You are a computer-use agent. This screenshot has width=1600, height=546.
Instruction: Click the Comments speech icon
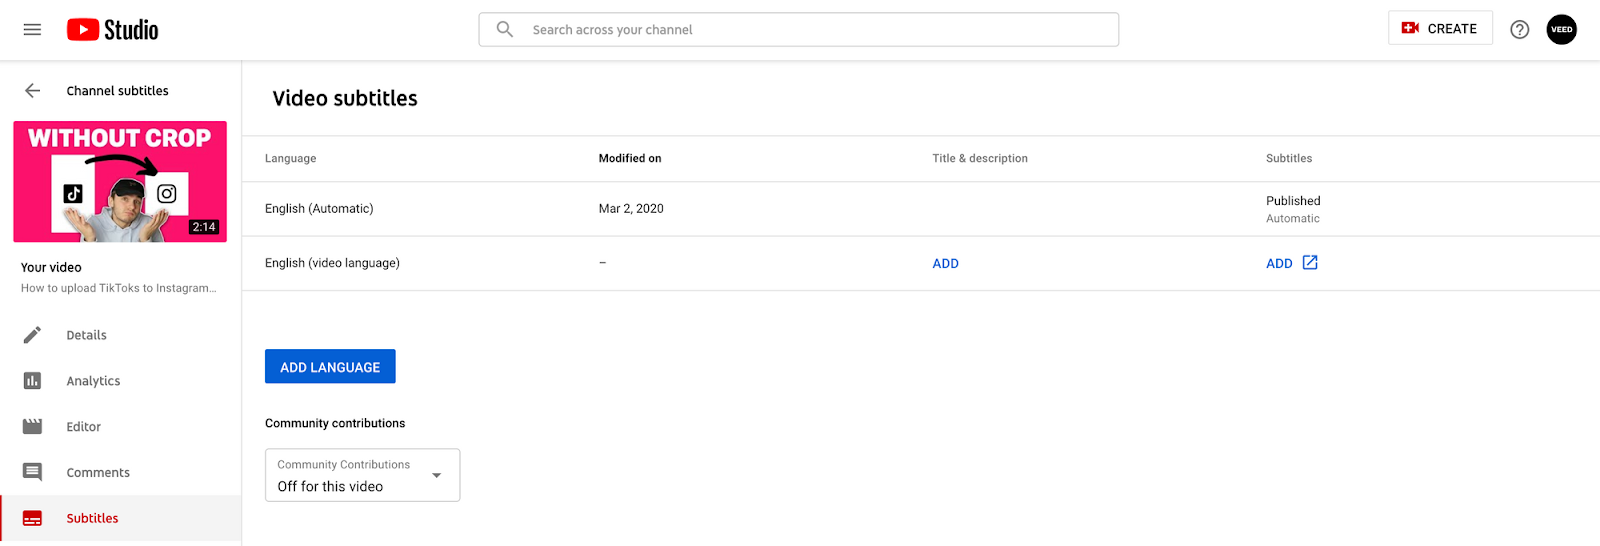click(32, 472)
